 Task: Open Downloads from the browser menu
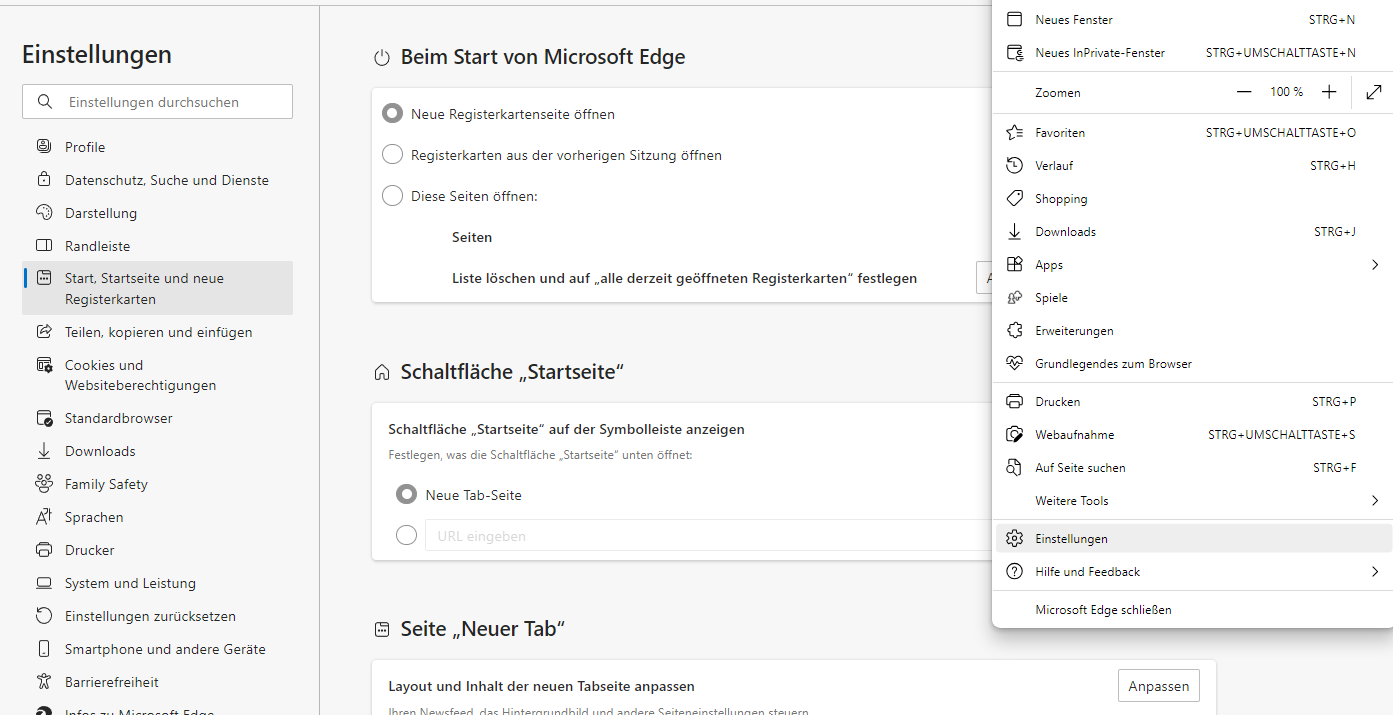[x=1065, y=232]
